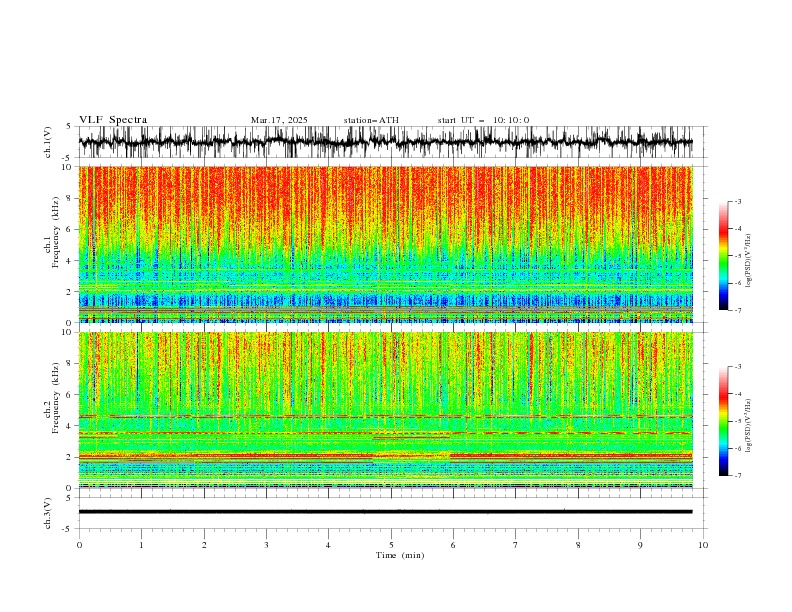Click the ch.2 log(PSD) colorbar label

pyautogui.click(x=749, y=426)
